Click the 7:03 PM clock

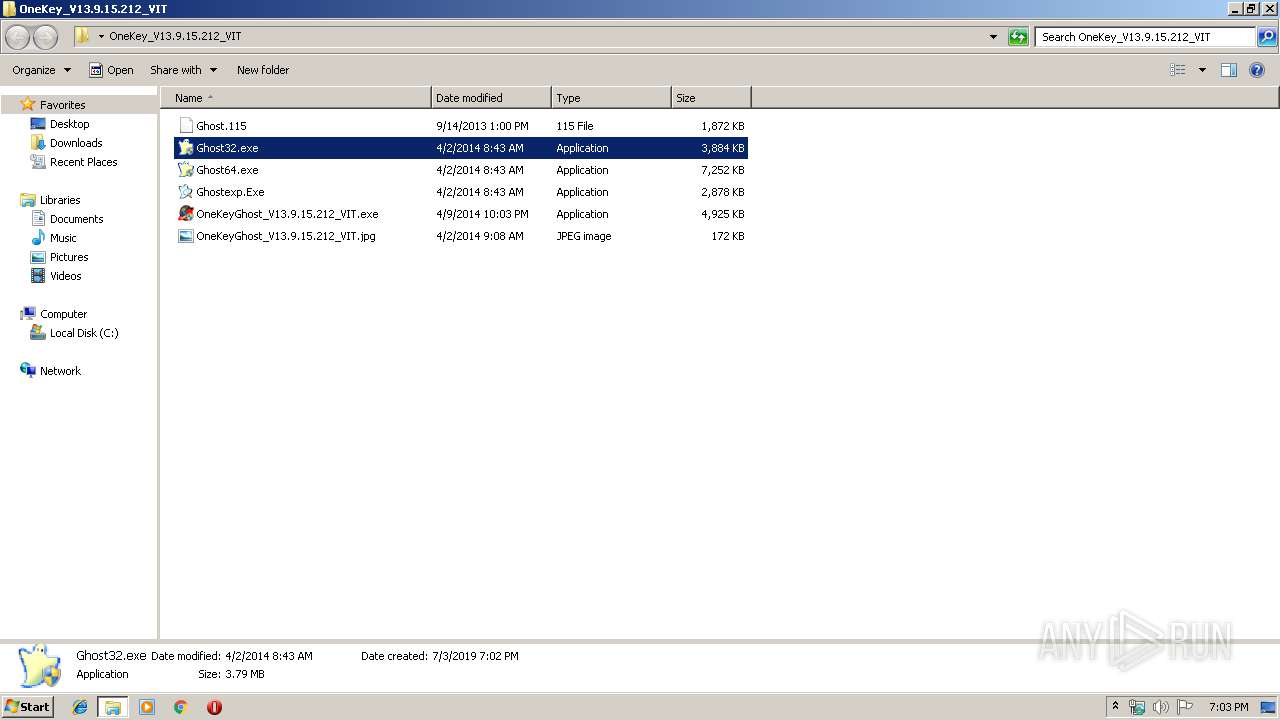pyautogui.click(x=1228, y=707)
